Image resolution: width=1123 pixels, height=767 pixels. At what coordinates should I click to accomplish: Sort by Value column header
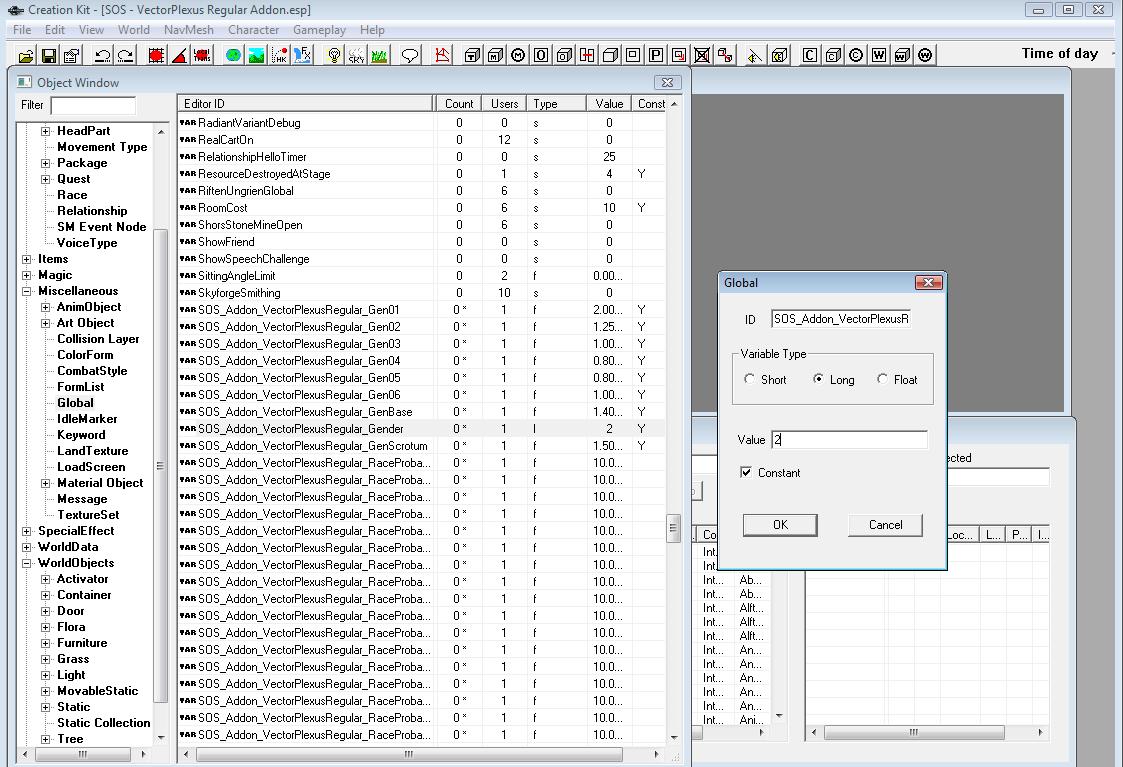pyautogui.click(x=609, y=104)
